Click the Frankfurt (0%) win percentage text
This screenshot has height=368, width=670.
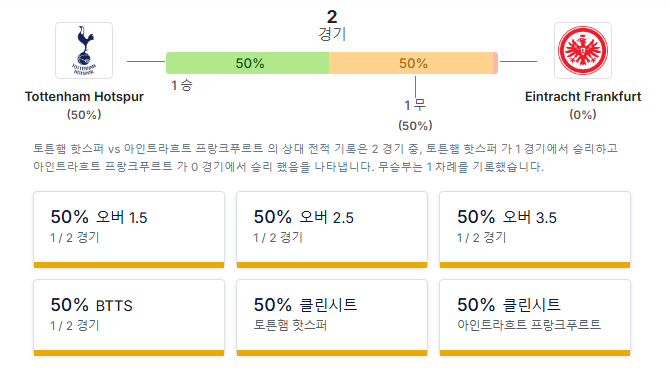[x=583, y=115]
